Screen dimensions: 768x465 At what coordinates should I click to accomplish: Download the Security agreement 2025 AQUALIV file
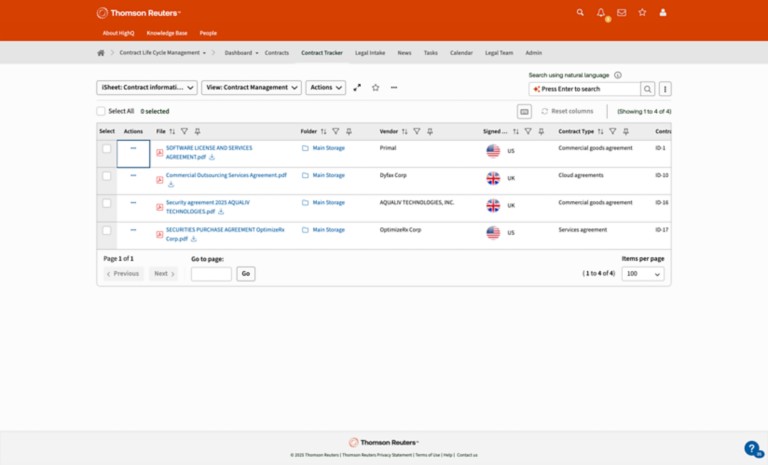(x=221, y=212)
